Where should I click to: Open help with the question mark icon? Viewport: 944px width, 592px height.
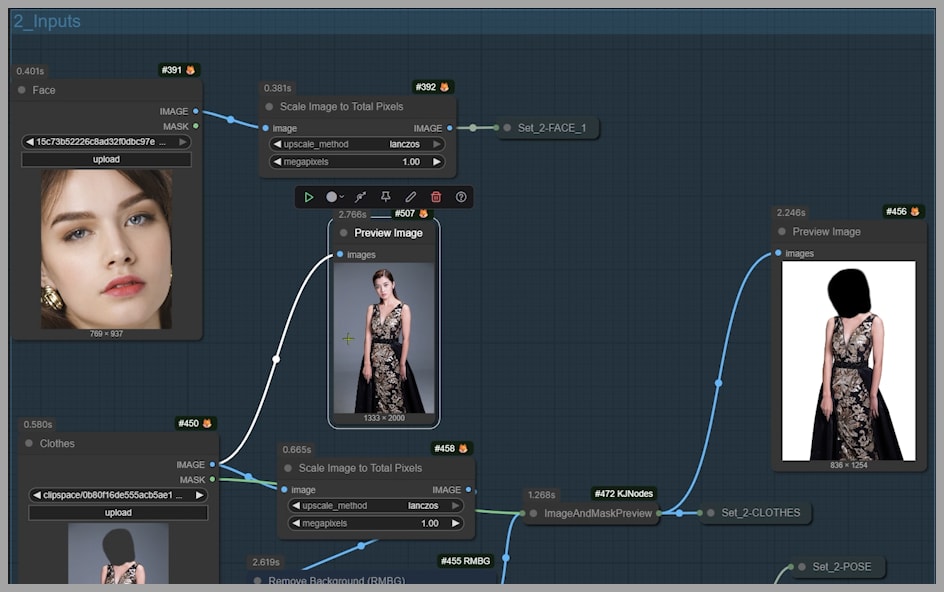click(461, 197)
